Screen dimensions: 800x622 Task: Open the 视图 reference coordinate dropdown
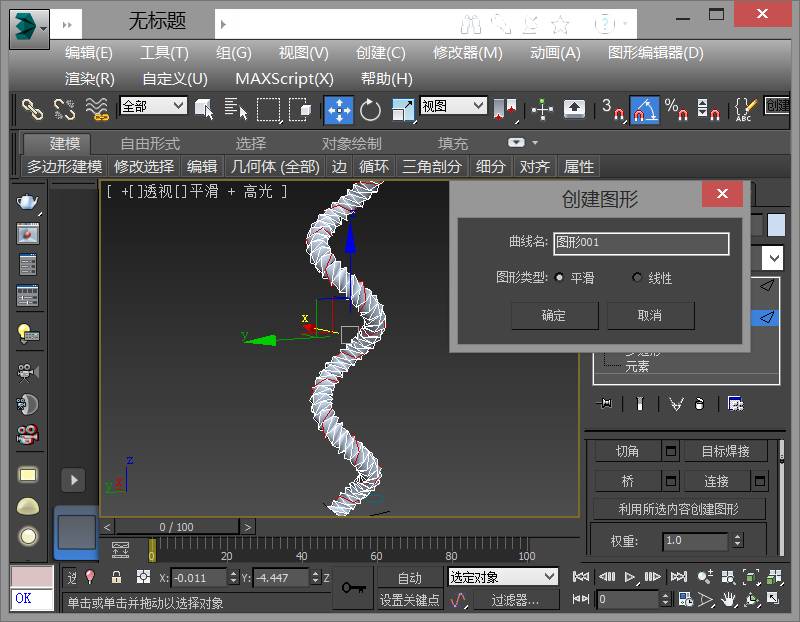tap(453, 106)
